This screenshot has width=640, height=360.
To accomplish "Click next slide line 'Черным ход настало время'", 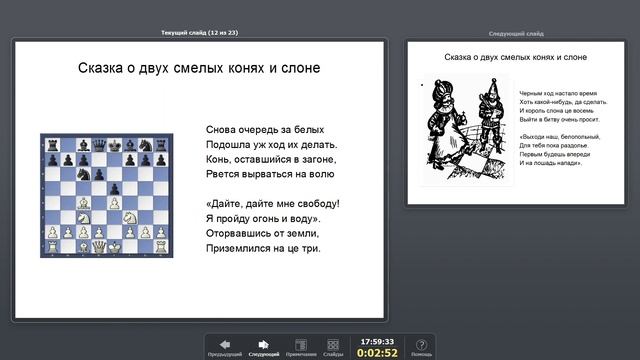I will (558, 93).
